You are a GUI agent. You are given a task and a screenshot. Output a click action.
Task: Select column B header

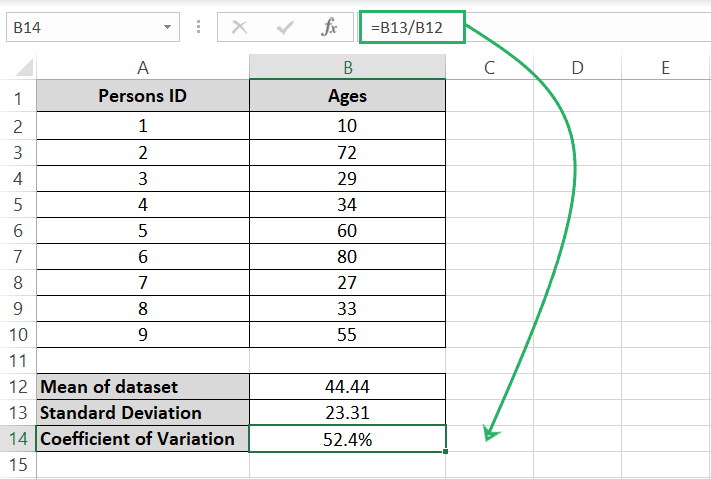click(347, 68)
